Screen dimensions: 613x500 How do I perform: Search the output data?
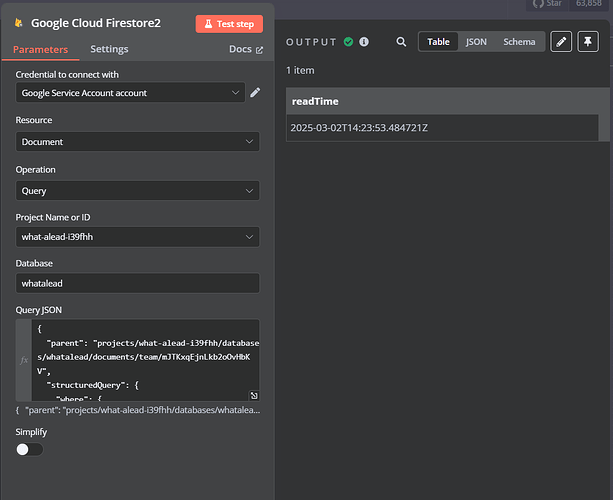401,42
